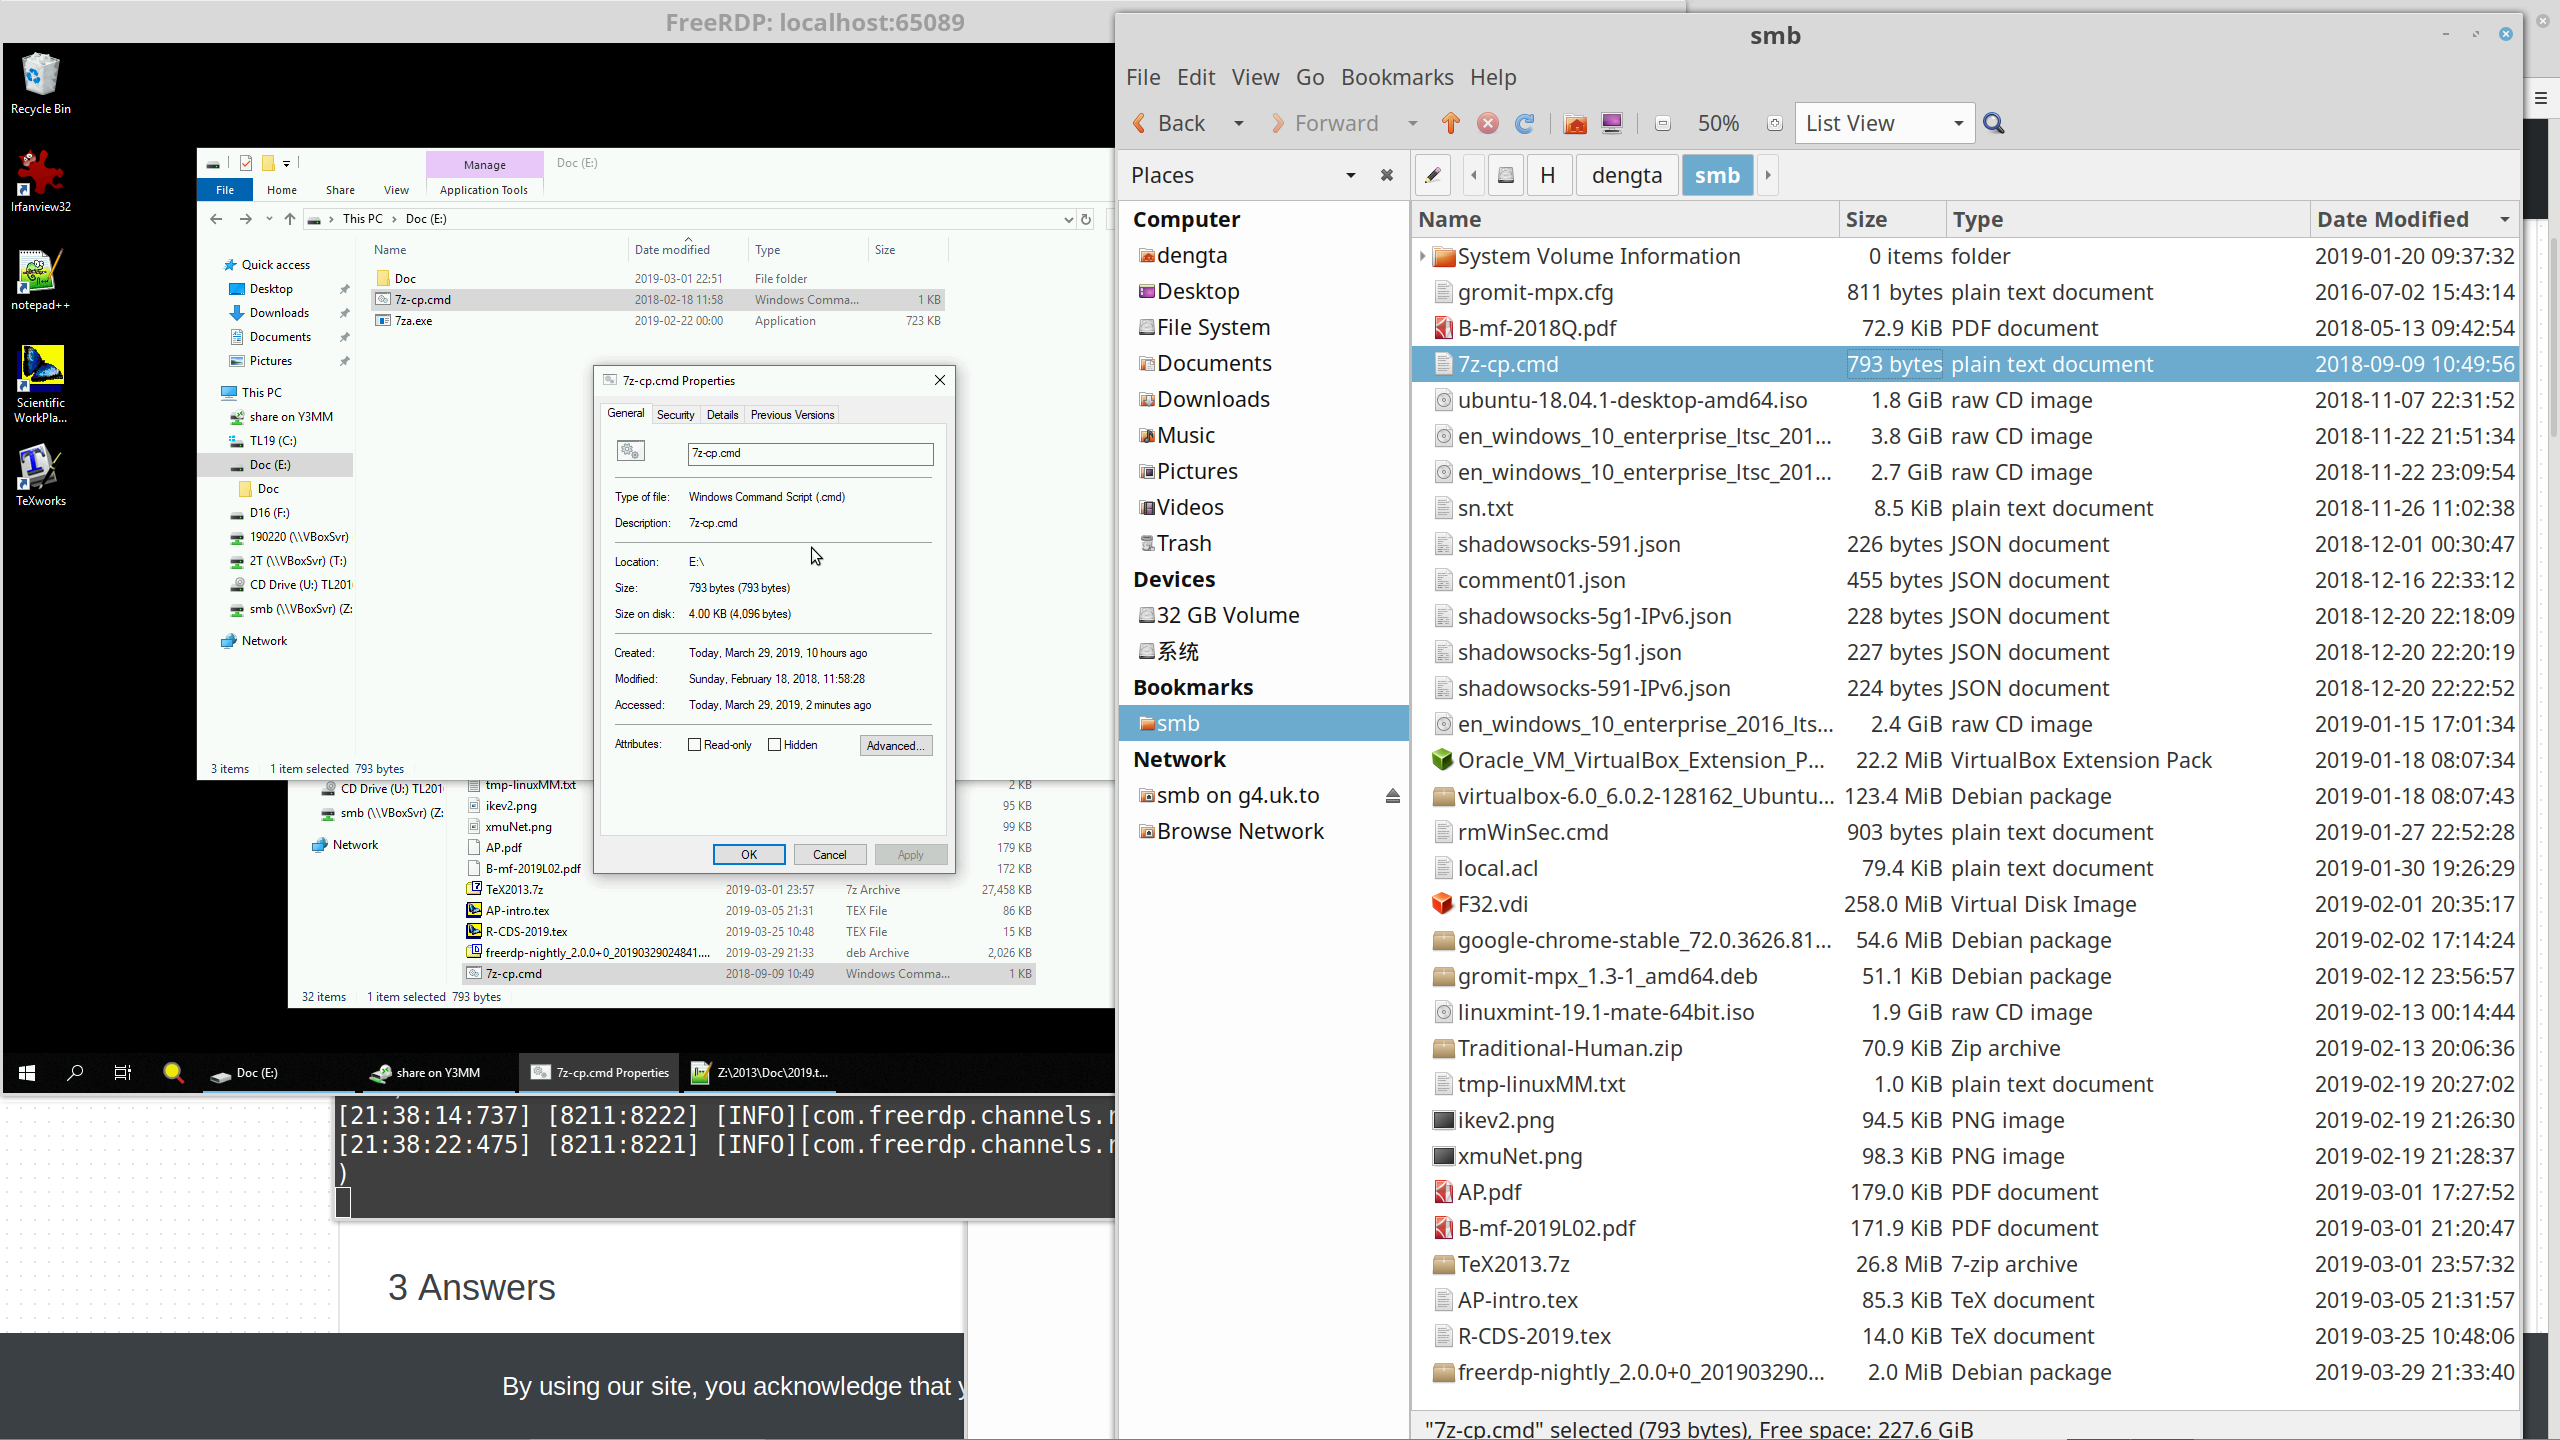This screenshot has width=2560, height=1440.
Task: Refresh the smb folder view
Action: point(1523,123)
